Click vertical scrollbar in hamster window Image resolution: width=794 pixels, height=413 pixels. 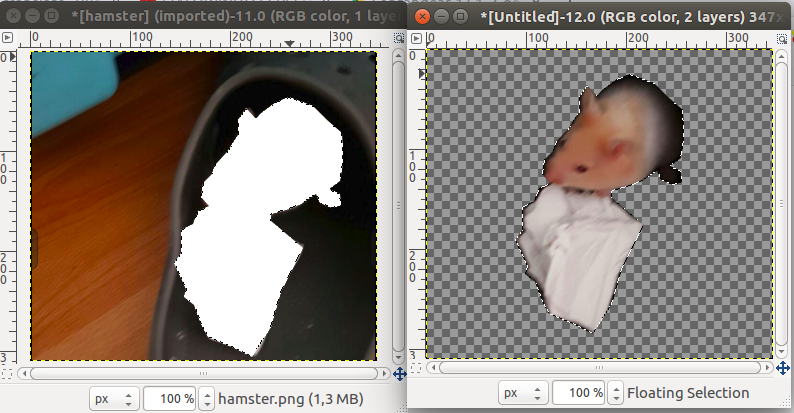[x=399, y=205]
